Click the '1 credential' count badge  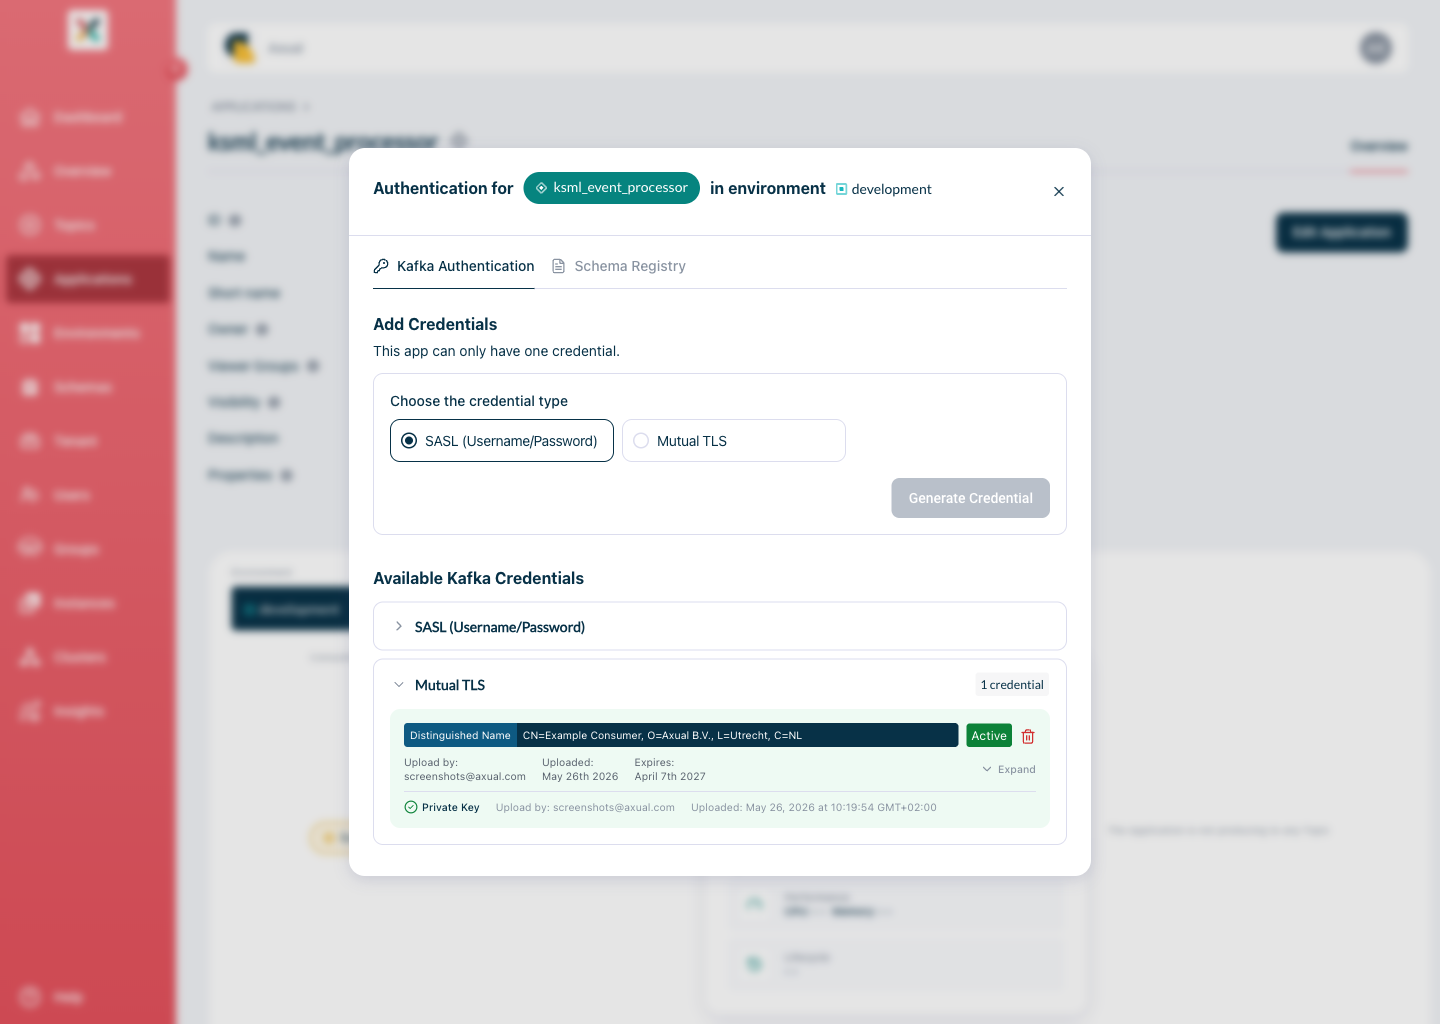1012,685
